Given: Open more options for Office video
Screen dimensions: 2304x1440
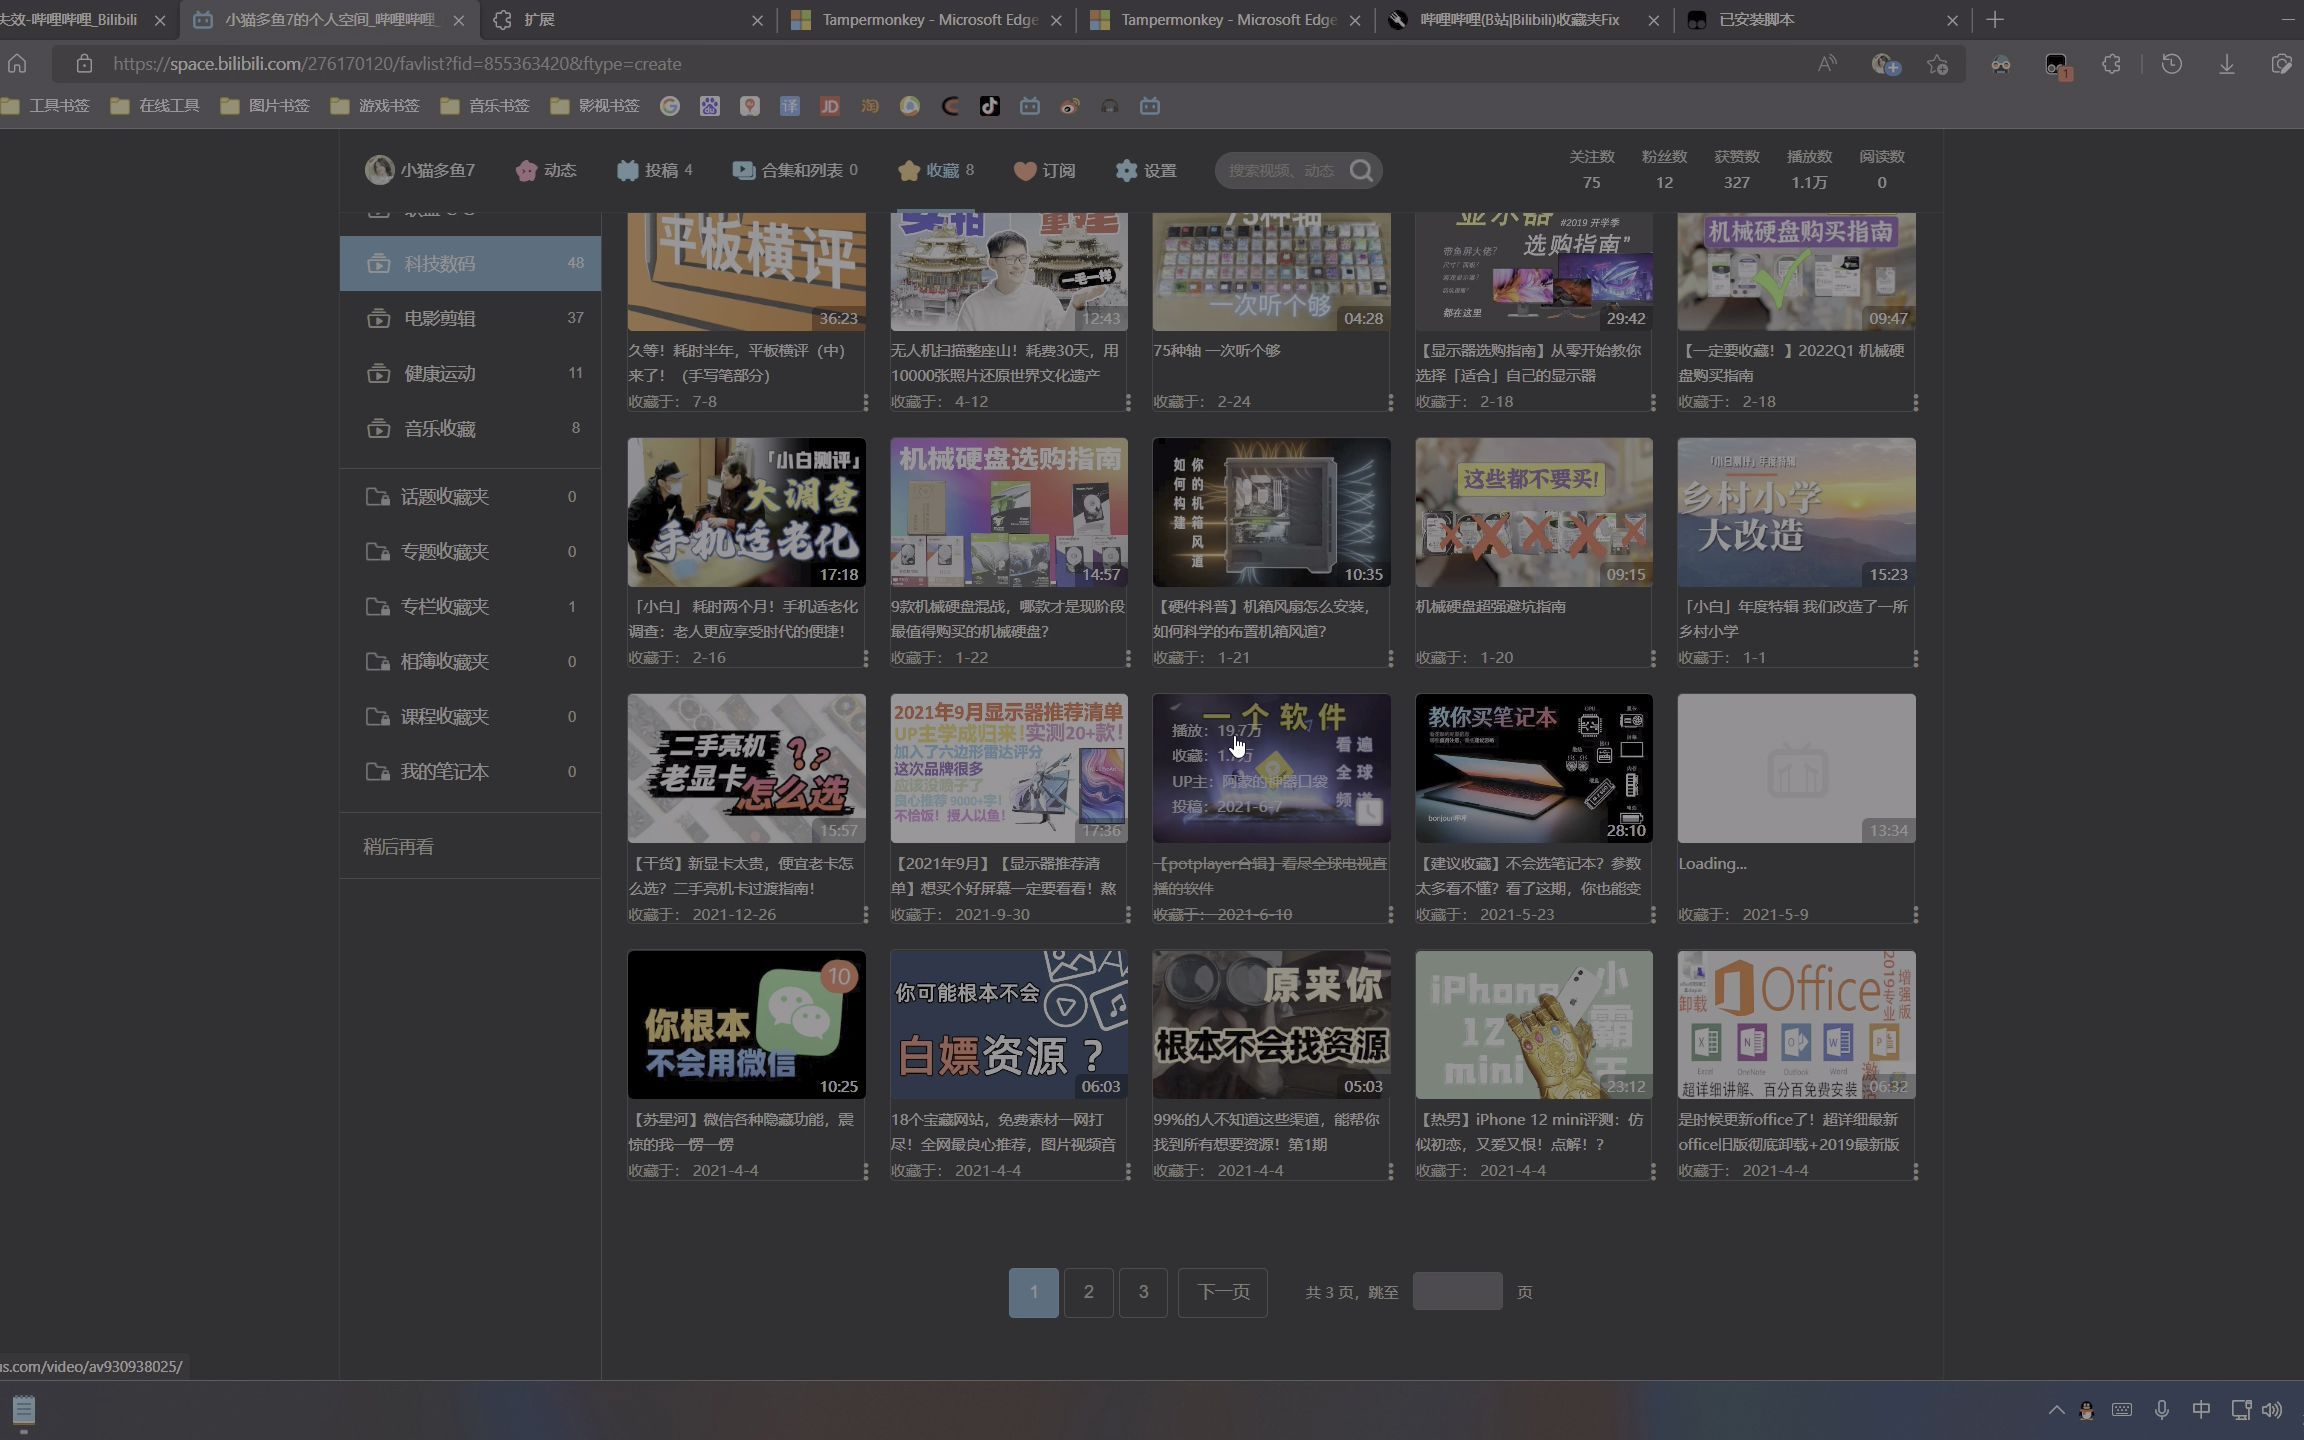Looking at the screenshot, I should coord(1915,1171).
